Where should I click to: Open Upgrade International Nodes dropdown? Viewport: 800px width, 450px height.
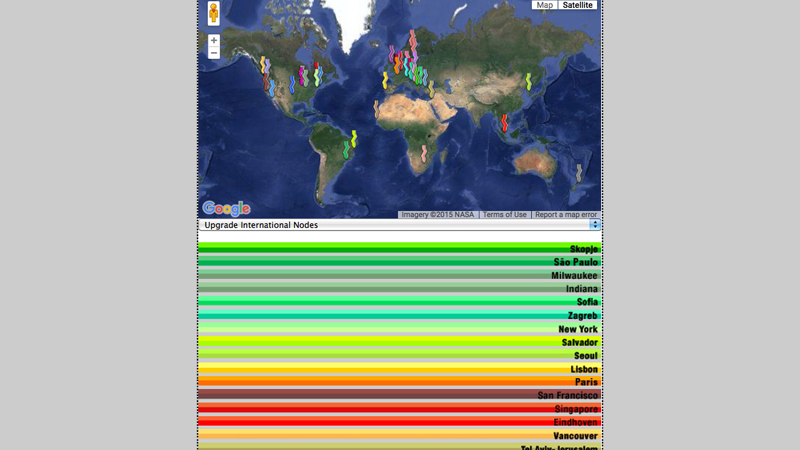pos(400,225)
